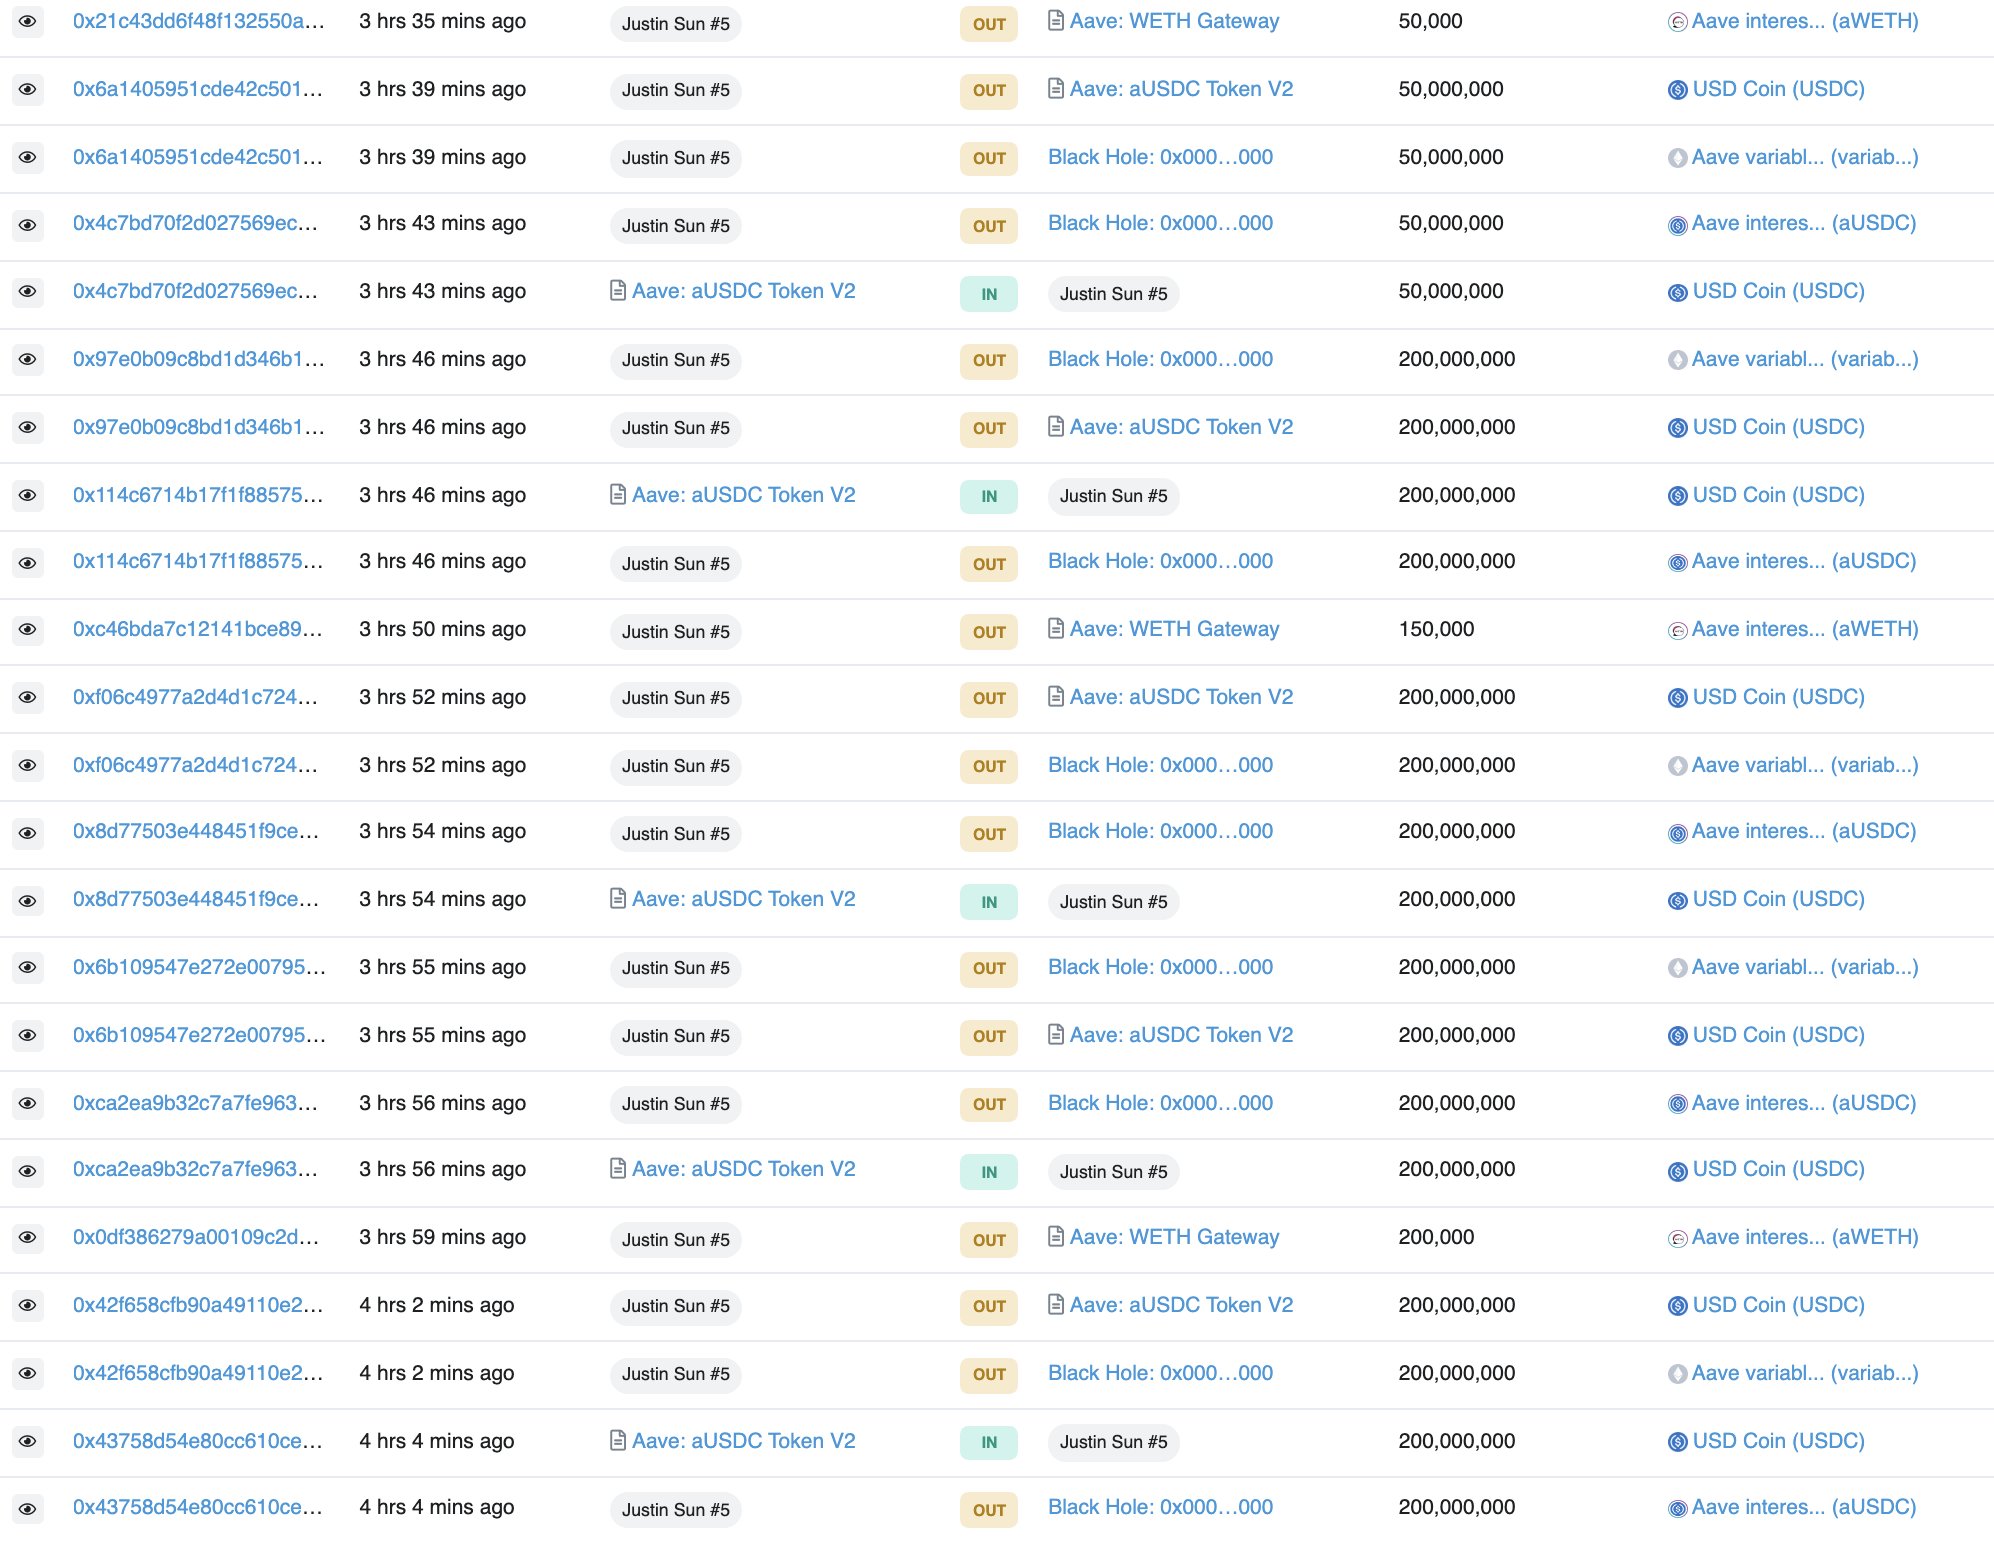Click aUSDC token icon in the last row
Screen dimensions: 1994x1544
click(1677, 1508)
